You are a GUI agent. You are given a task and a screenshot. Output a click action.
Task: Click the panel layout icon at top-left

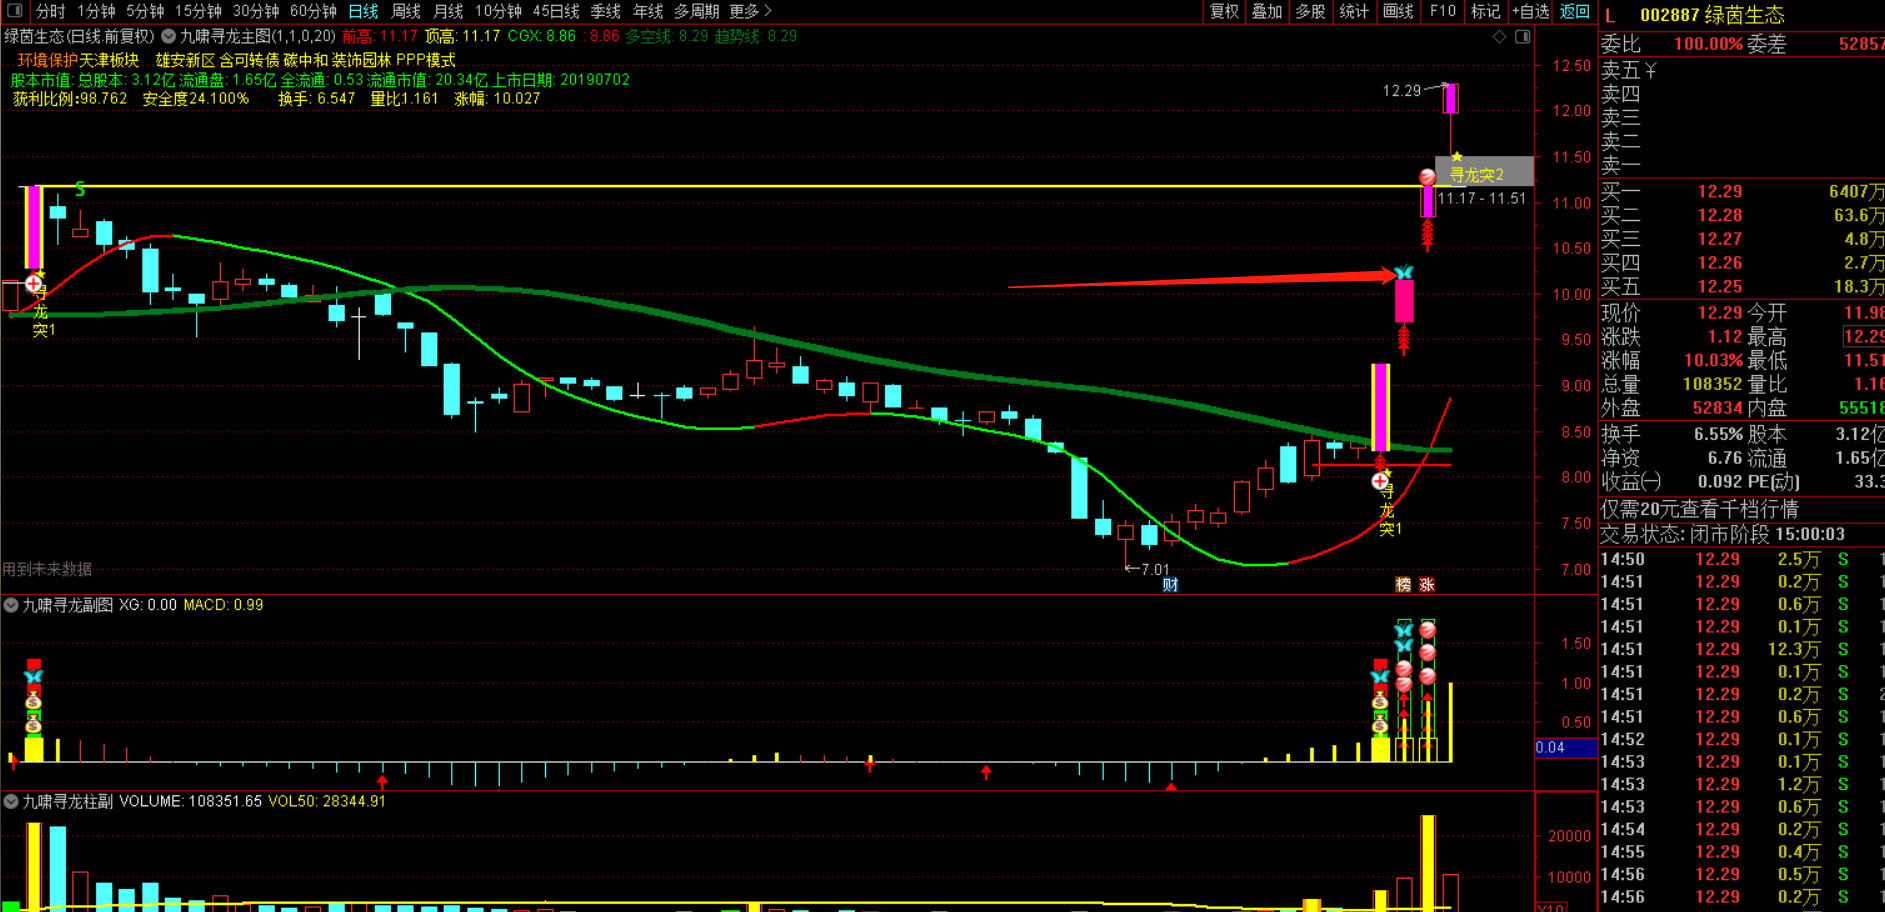14,11
